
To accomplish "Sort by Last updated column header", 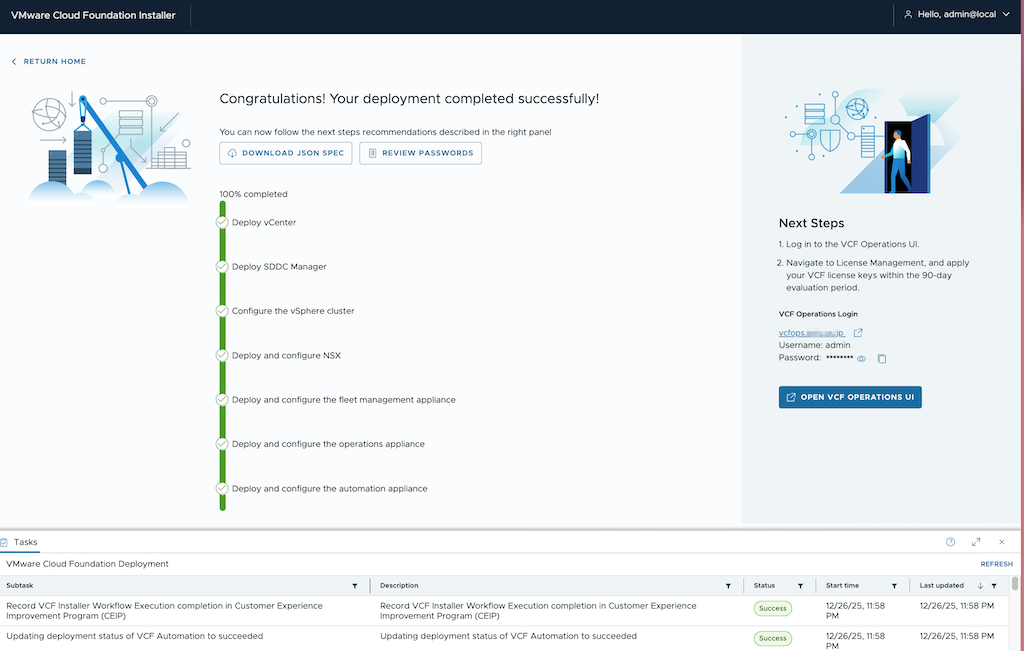I will click(942, 586).
